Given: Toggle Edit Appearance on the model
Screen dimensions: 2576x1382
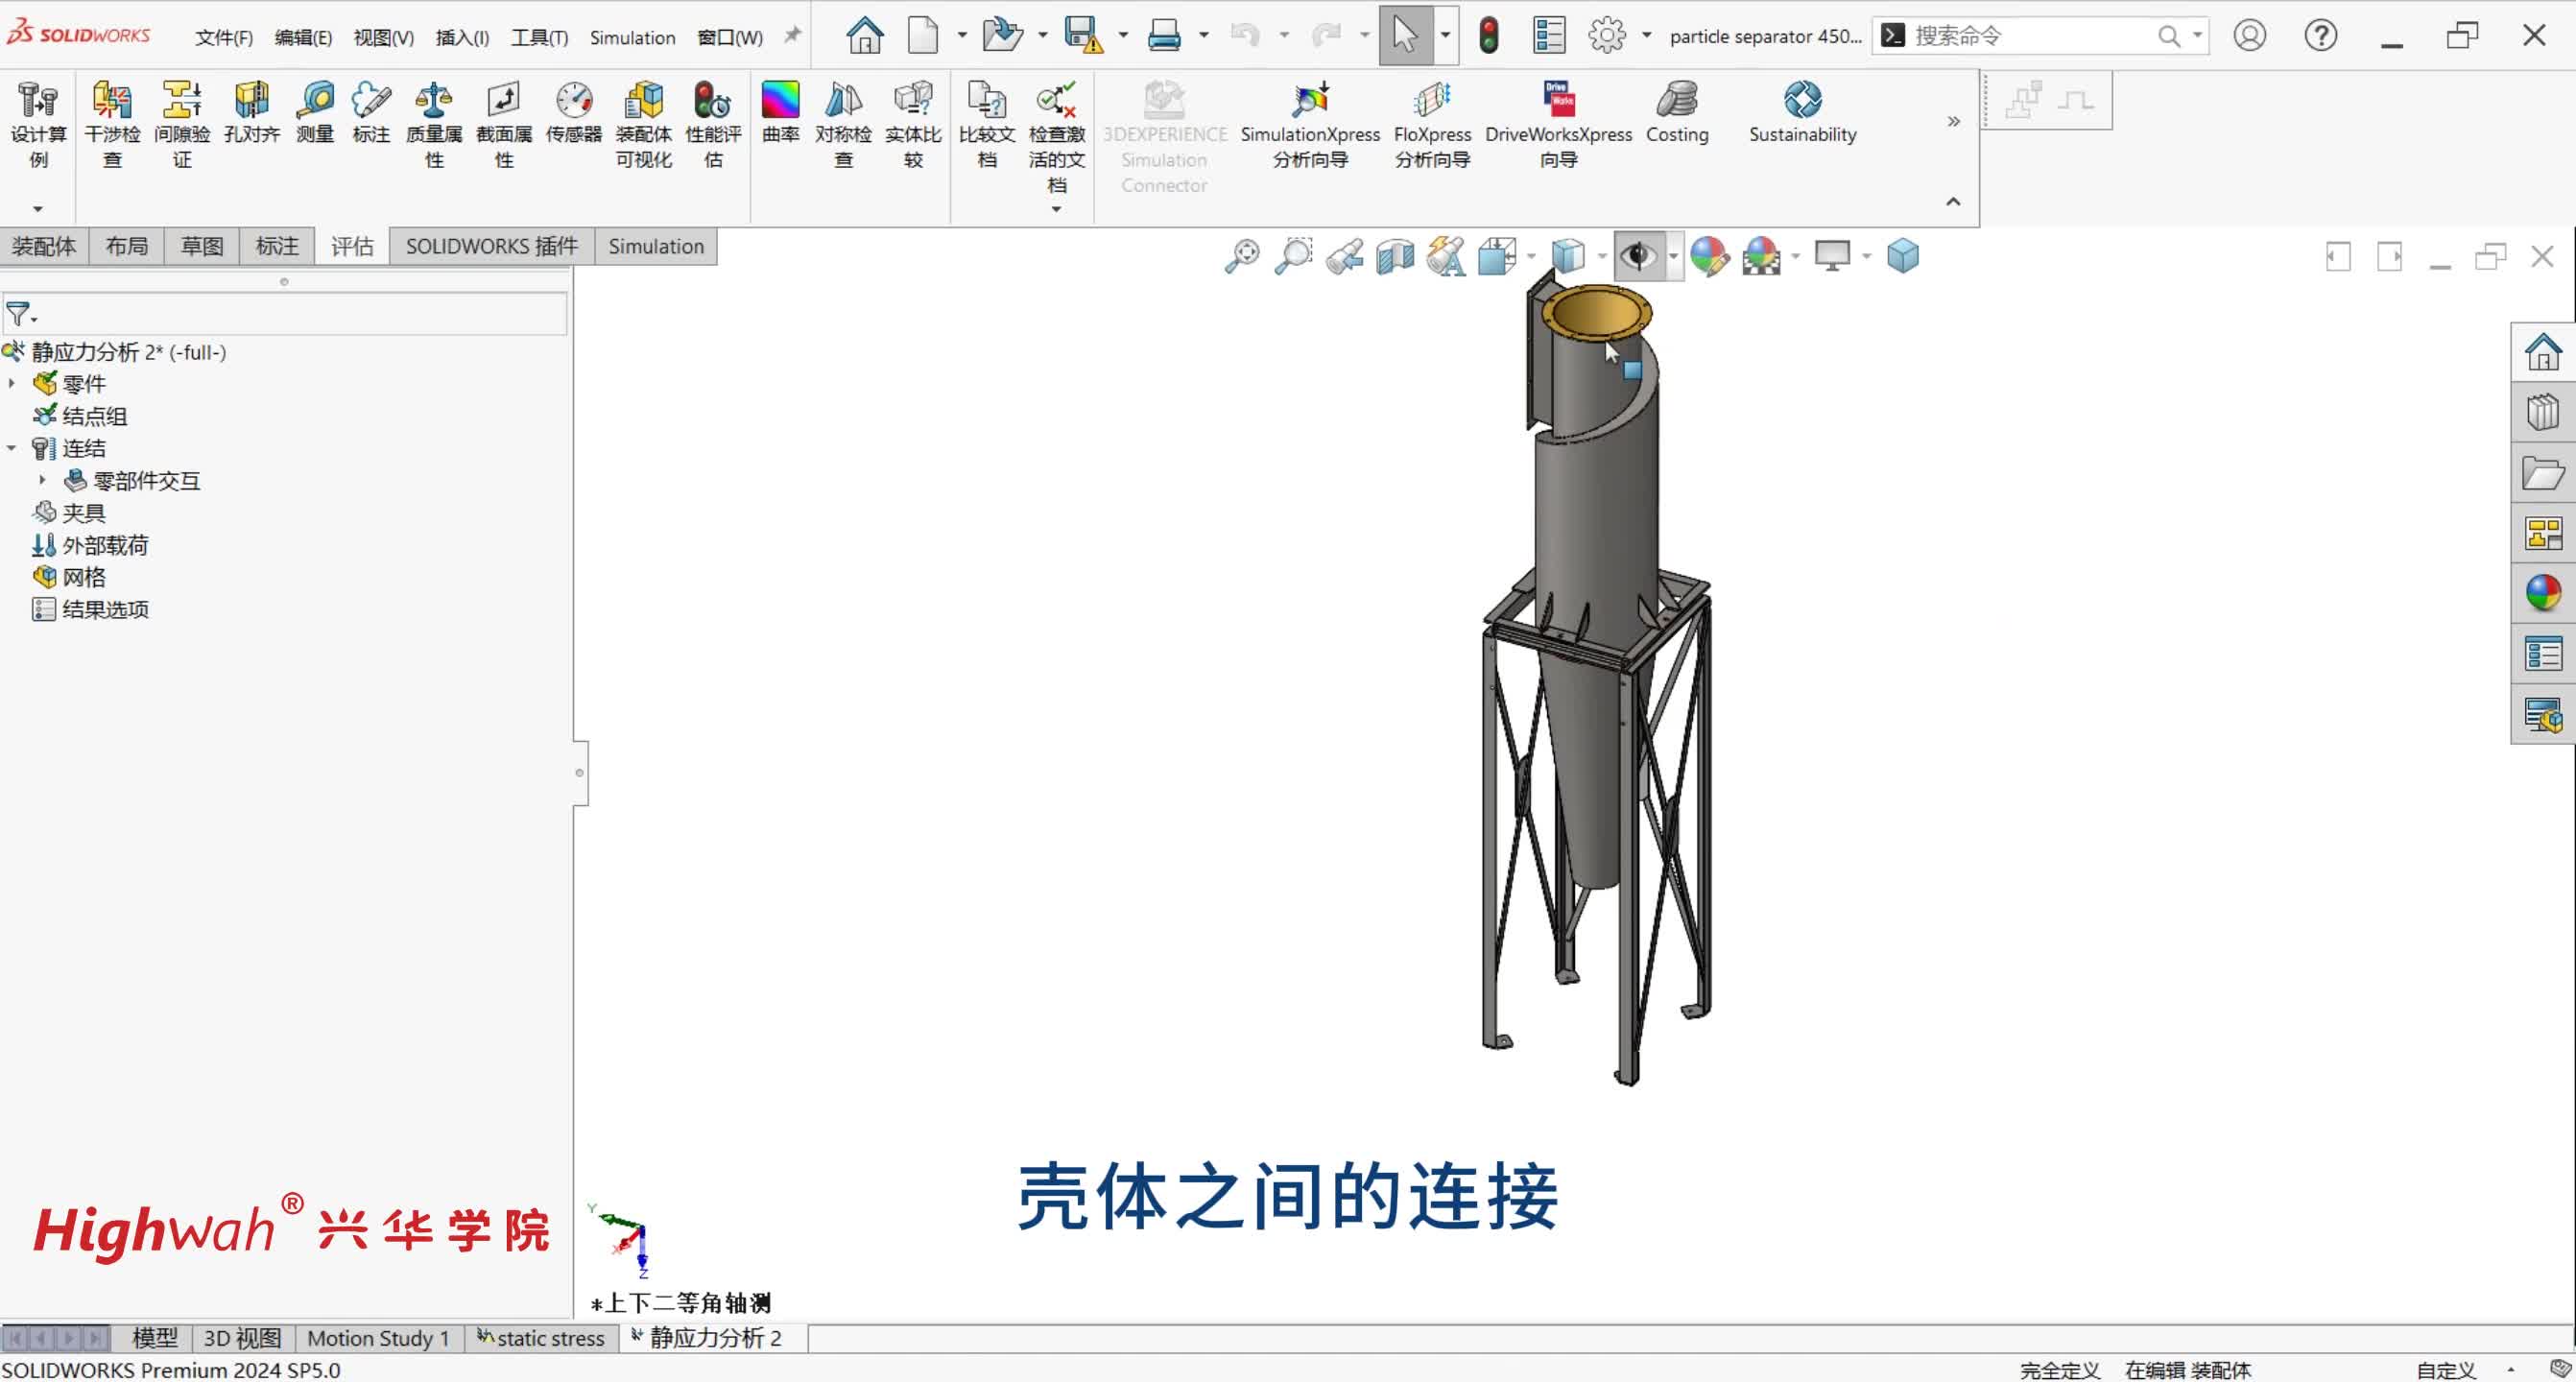Looking at the screenshot, I should click(1710, 256).
